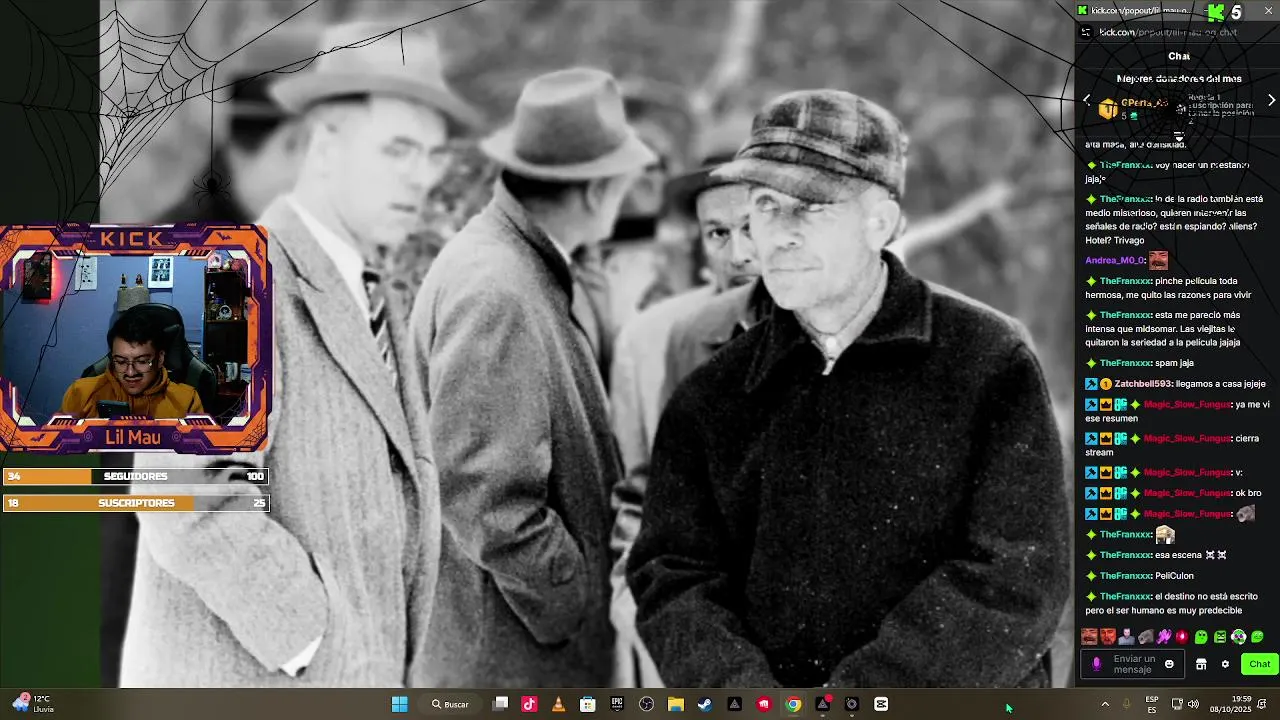Open the emoji picker in message box

pyautogui.click(x=1169, y=664)
